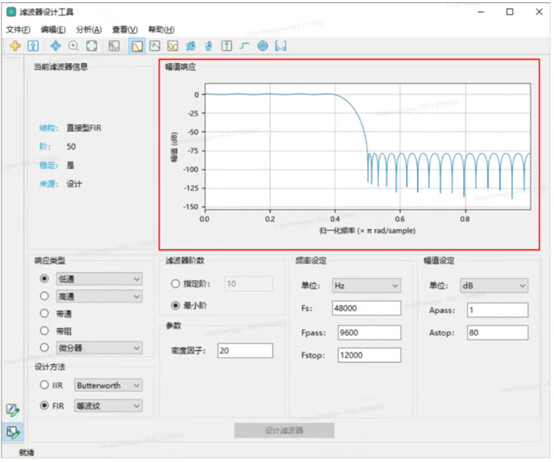Open the Butterworth IIR method dropdown

108,385
